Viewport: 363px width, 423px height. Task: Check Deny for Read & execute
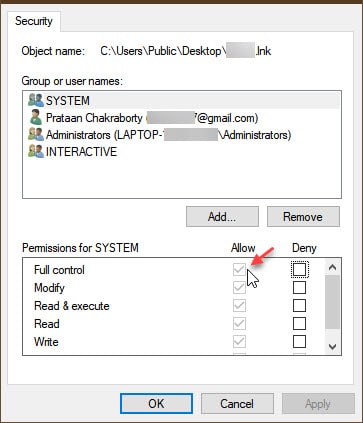(299, 306)
